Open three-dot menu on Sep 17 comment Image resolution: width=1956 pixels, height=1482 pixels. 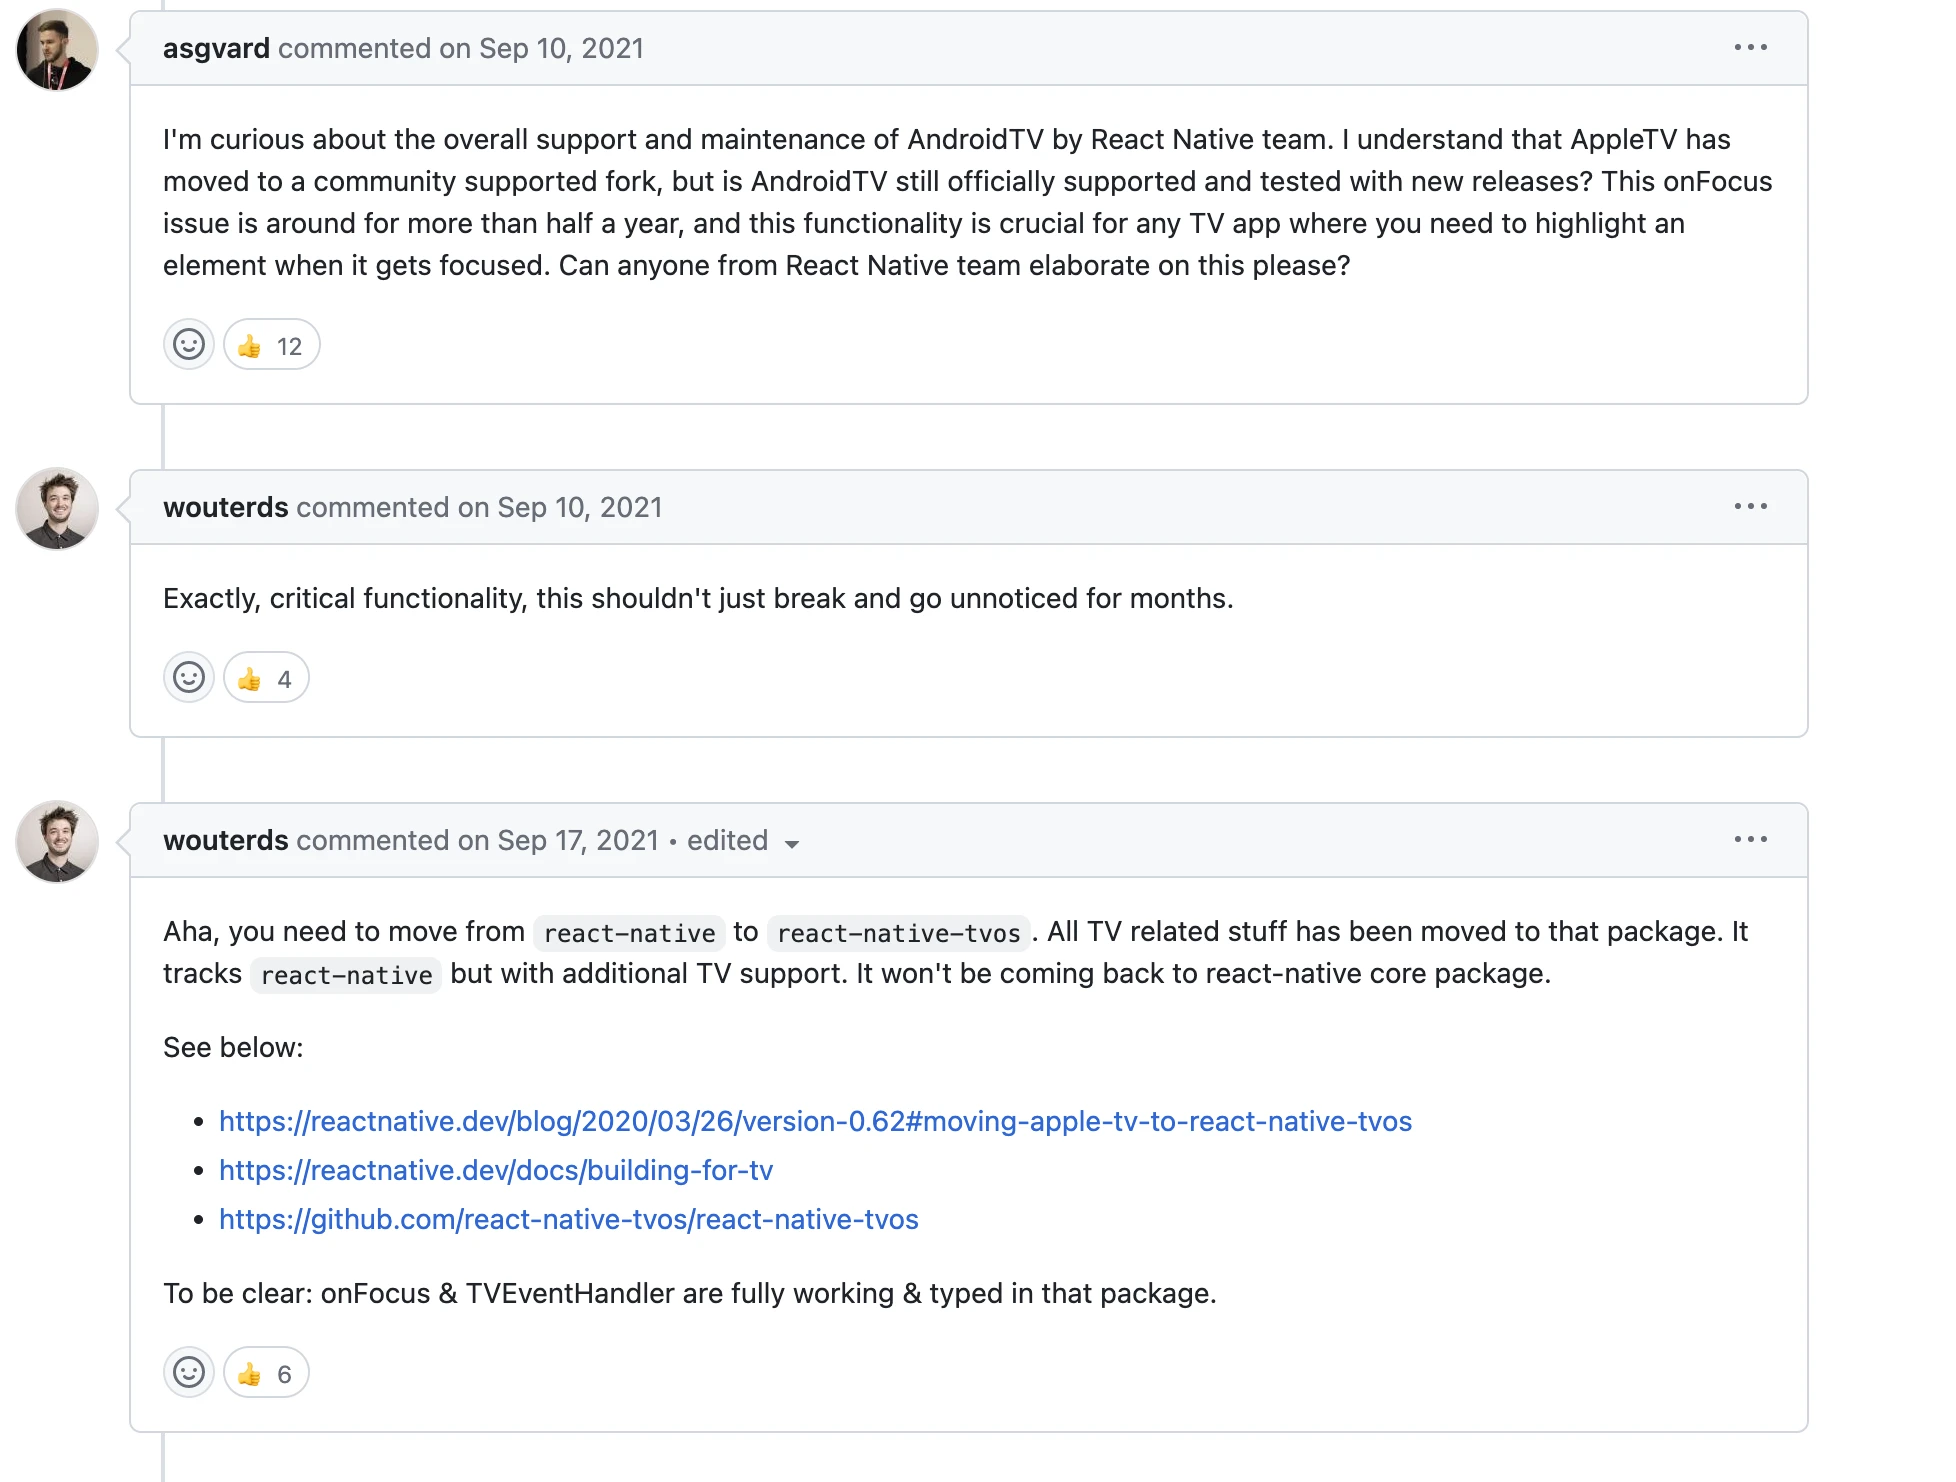pos(1750,840)
